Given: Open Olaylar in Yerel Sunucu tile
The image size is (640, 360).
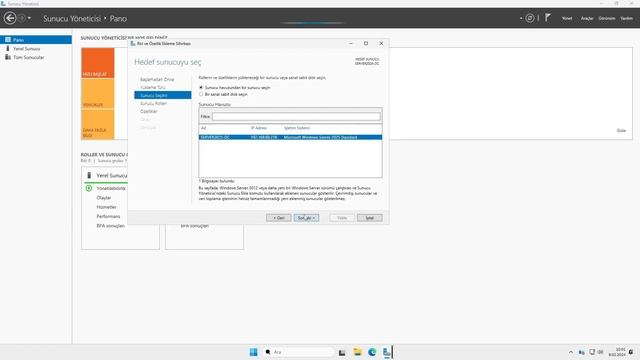Looking at the screenshot, I should (x=104, y=198).
